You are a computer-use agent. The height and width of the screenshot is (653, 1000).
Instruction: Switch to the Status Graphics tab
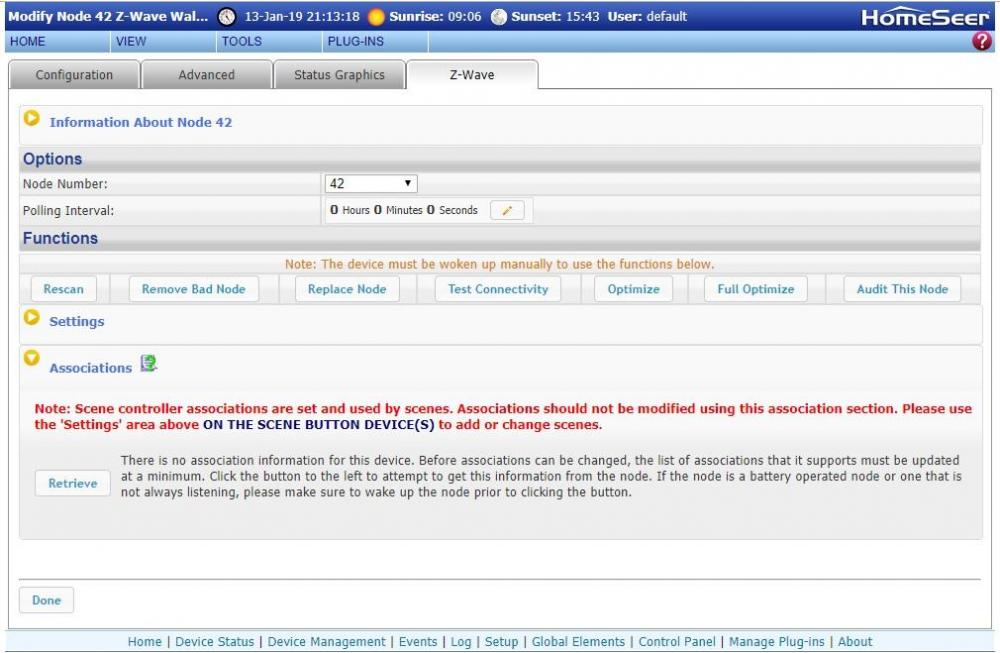tap(339, 75)
